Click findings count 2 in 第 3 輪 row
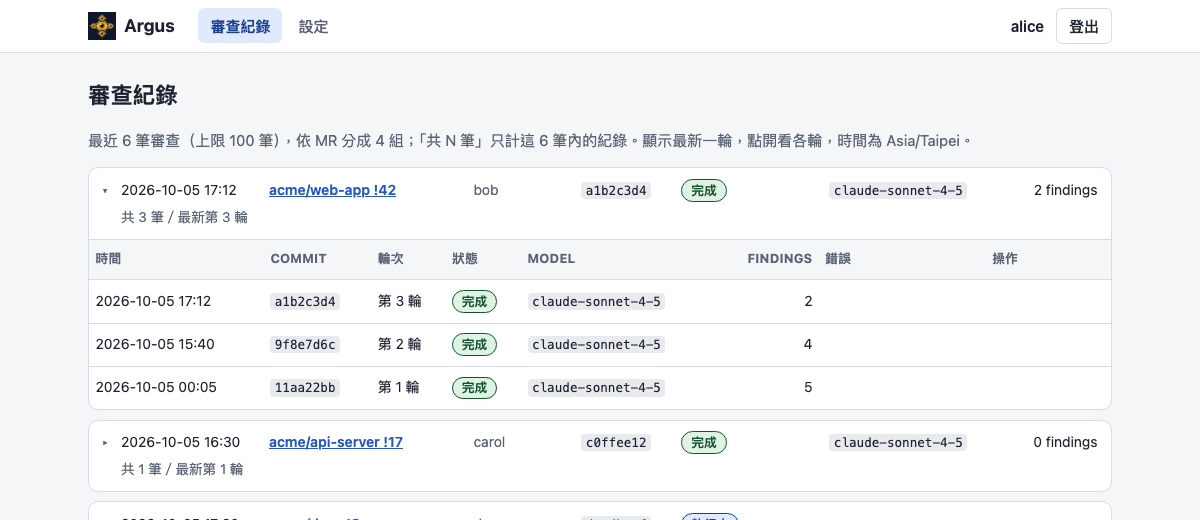The image size is (1200, 520). coord(808,301)
